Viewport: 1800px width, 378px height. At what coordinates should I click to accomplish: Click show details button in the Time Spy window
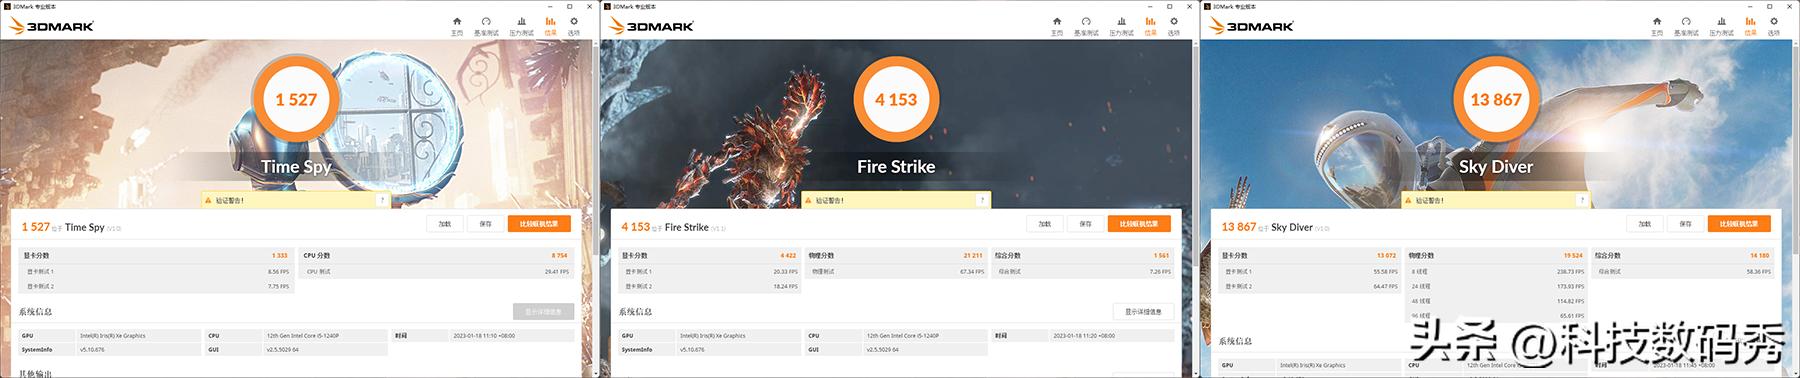[x=543, y=312]
